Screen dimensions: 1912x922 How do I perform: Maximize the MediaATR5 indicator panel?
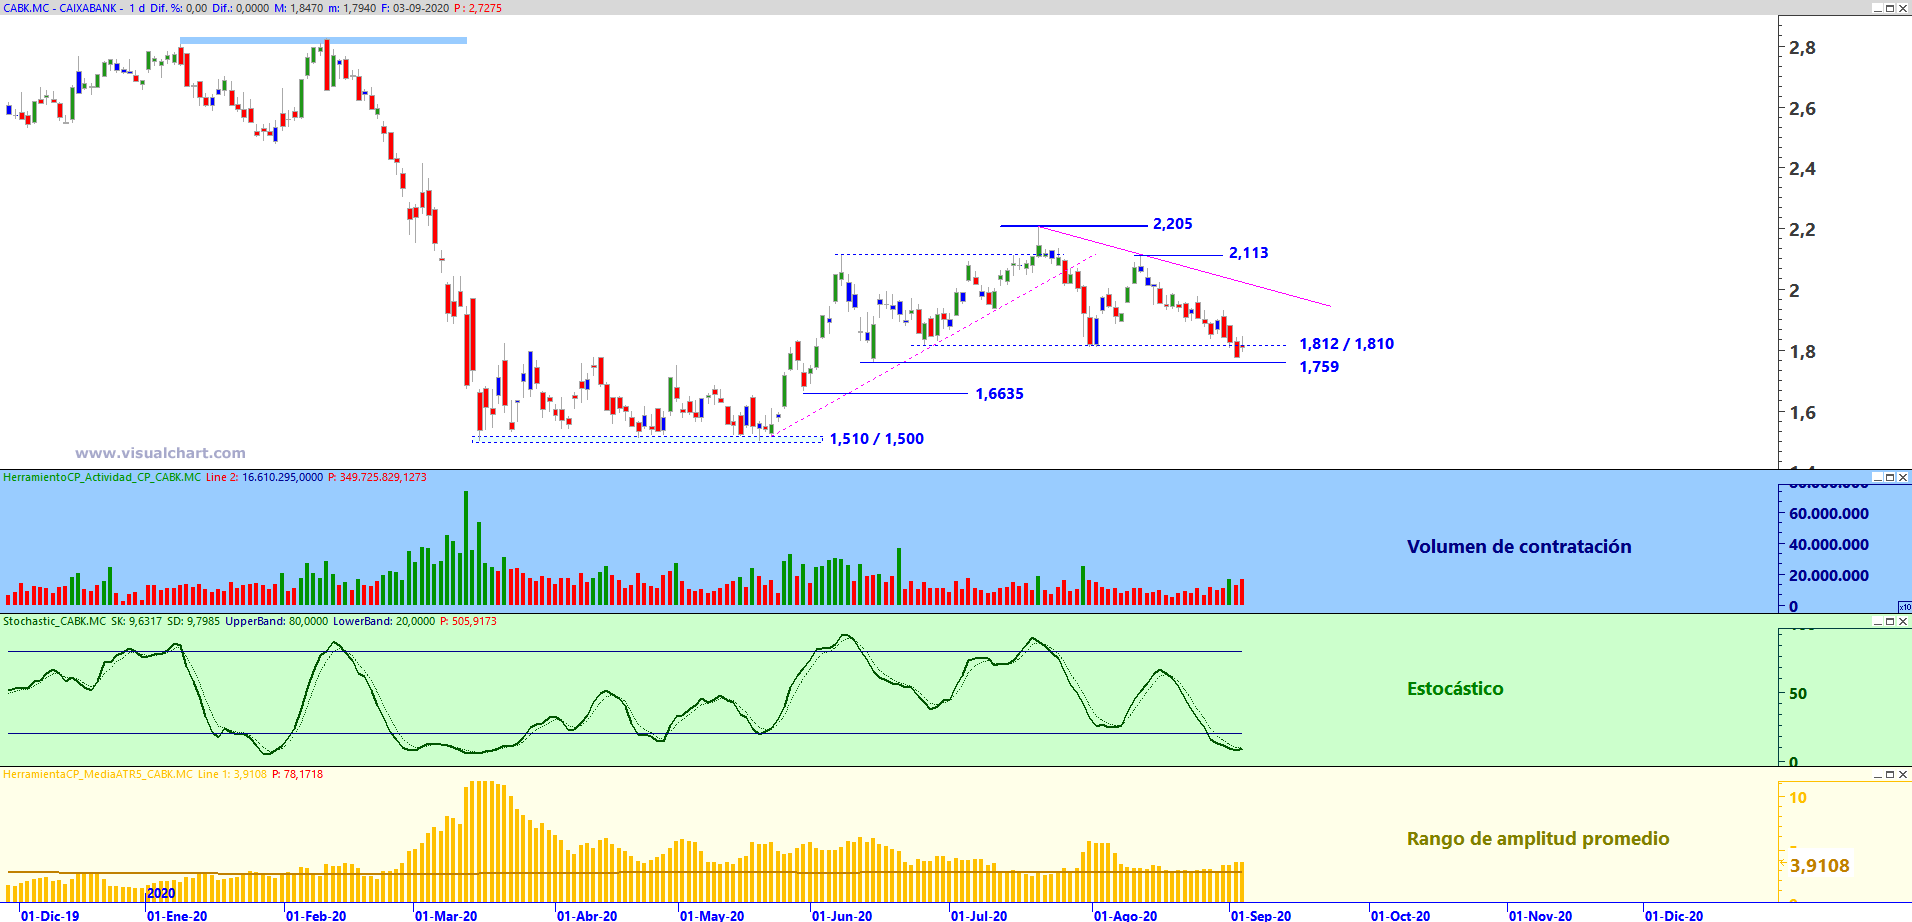click(x=1890, y=775)
